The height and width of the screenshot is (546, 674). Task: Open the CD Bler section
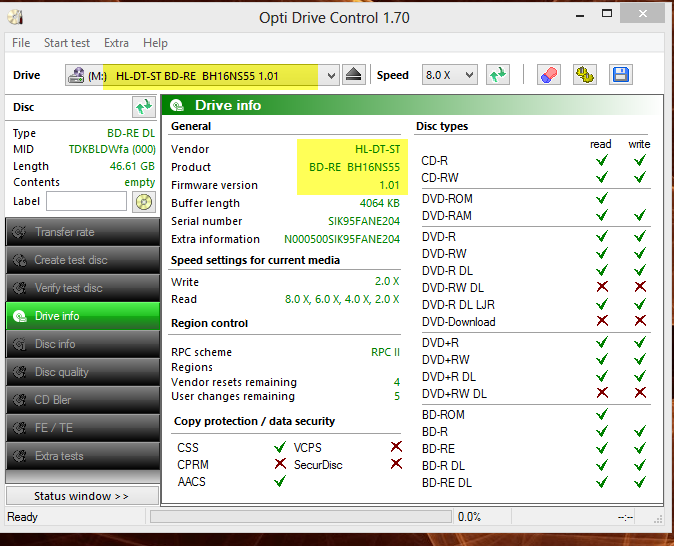coord(83,399)
